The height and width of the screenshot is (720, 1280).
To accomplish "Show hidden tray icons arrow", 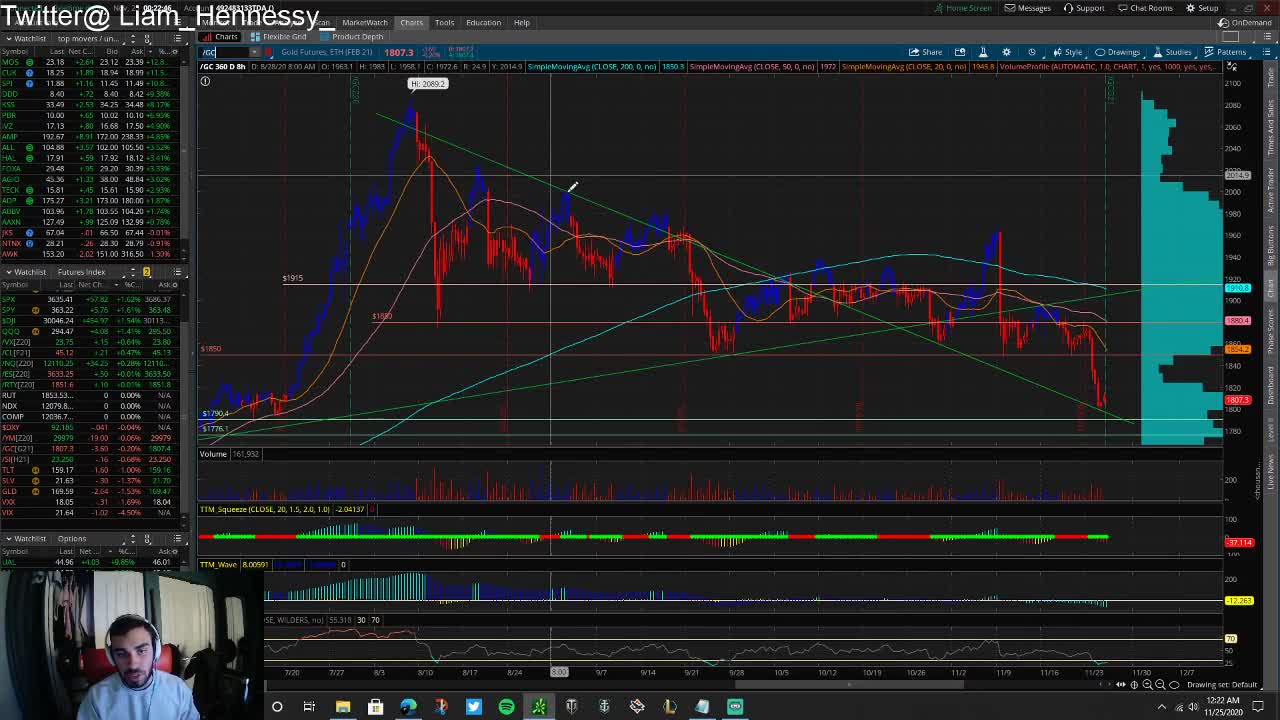I will coord(1162,707).
